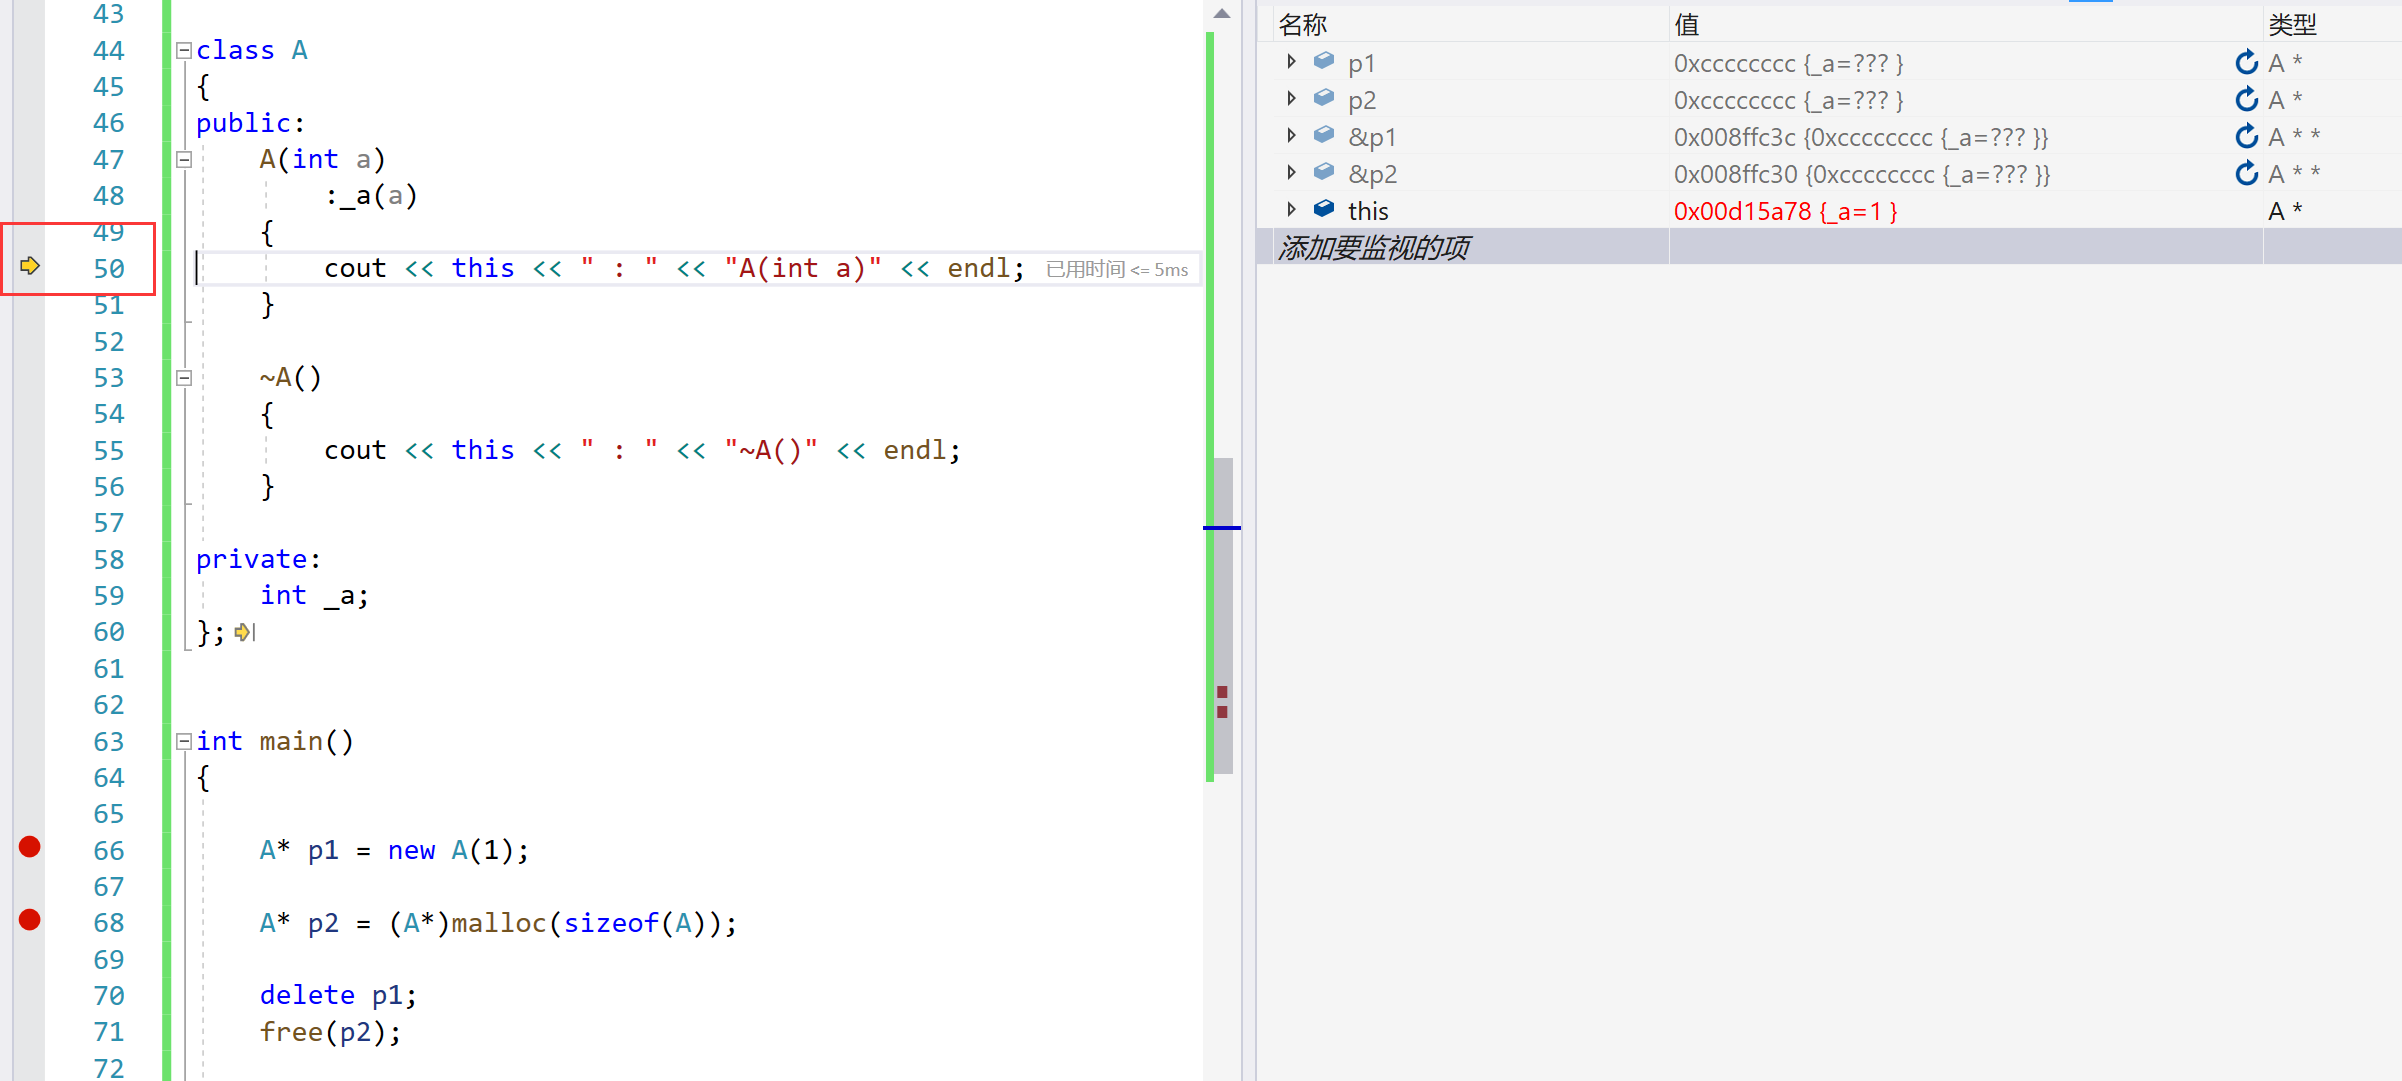Toggle the breakpoint on line 66
Screen dimensions: 2402x1081
click(30, 848)
